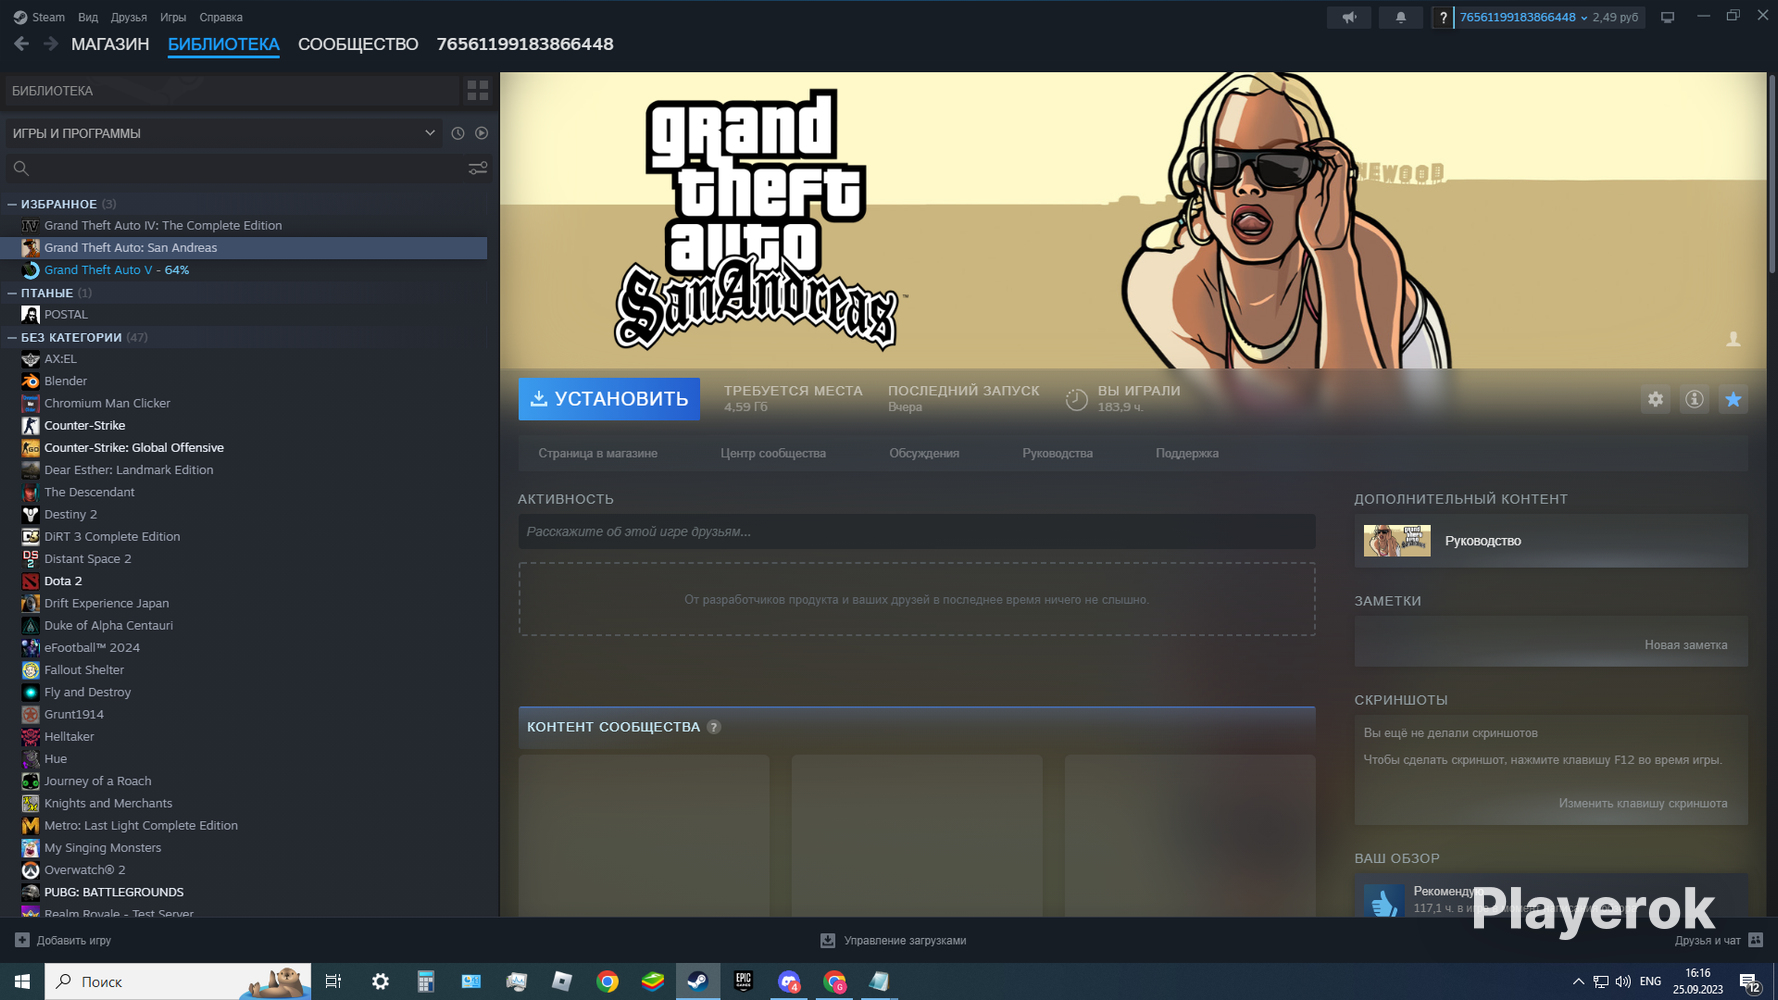
Task: Collapse the Избранное category
Action: point(12,204)
